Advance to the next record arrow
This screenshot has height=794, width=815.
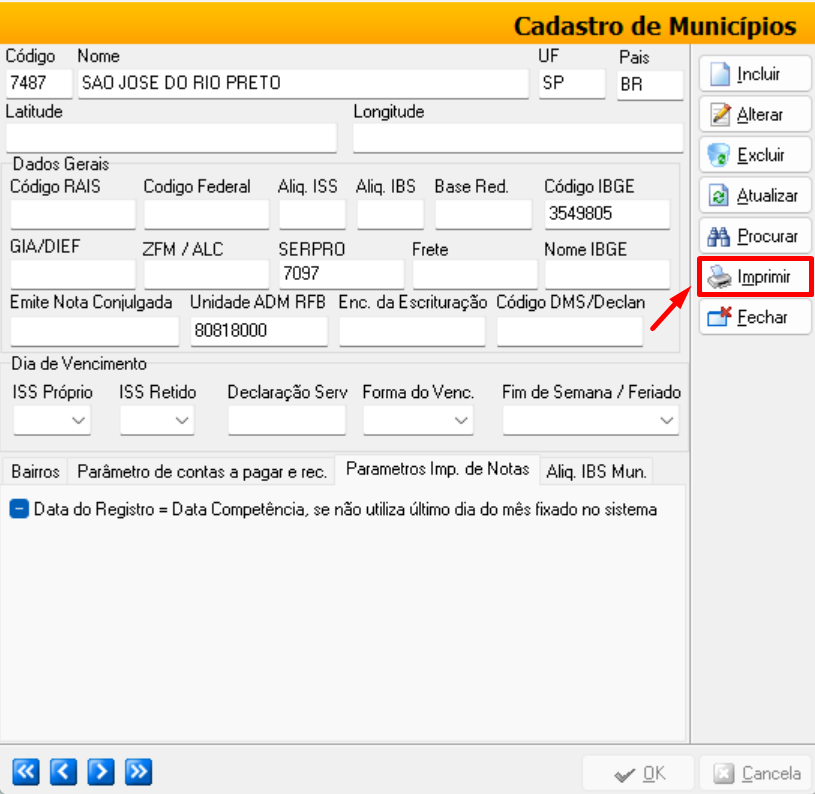[x=100, y=771]
